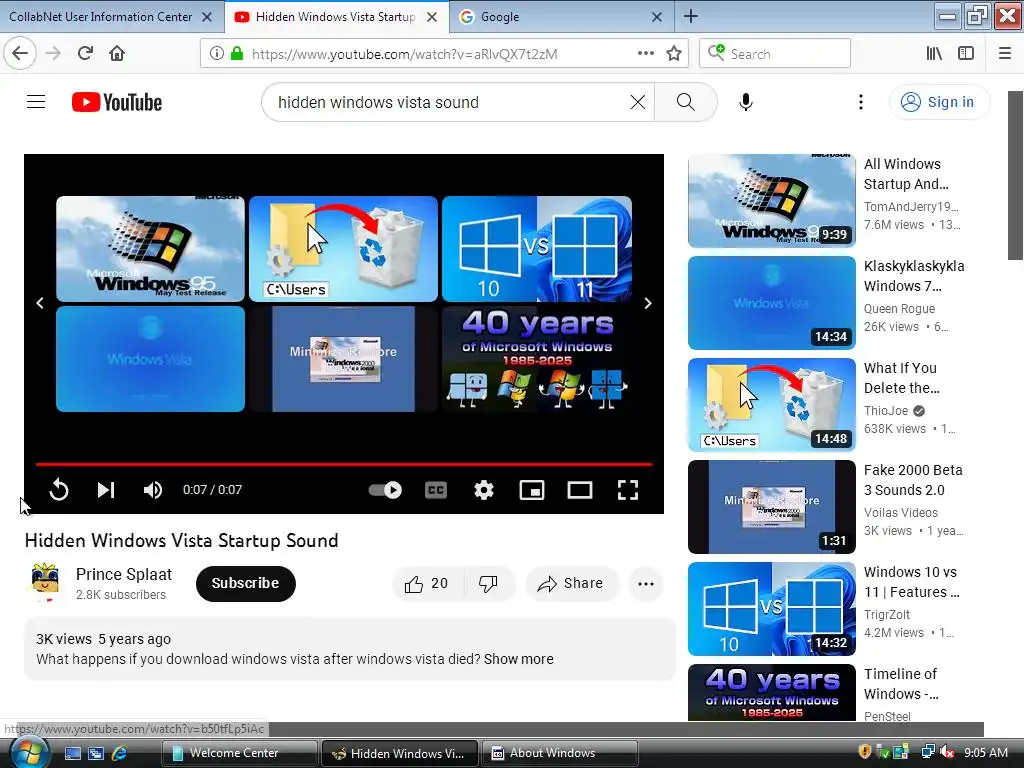Viewport: 1024px width, 768px height.
Task: Open 40 years of Microsoft Windows end-screen video
Action: 537,359
